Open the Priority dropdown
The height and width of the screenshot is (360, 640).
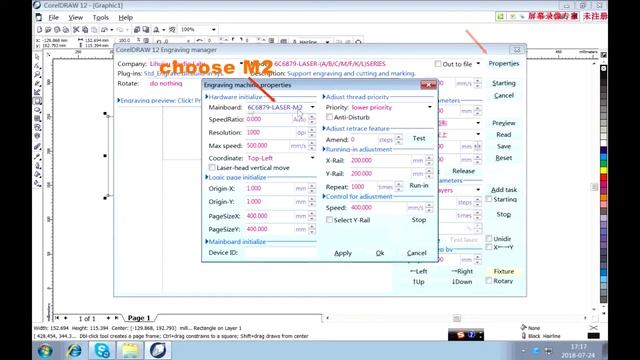pyautogui.click(x=429, y=107)
